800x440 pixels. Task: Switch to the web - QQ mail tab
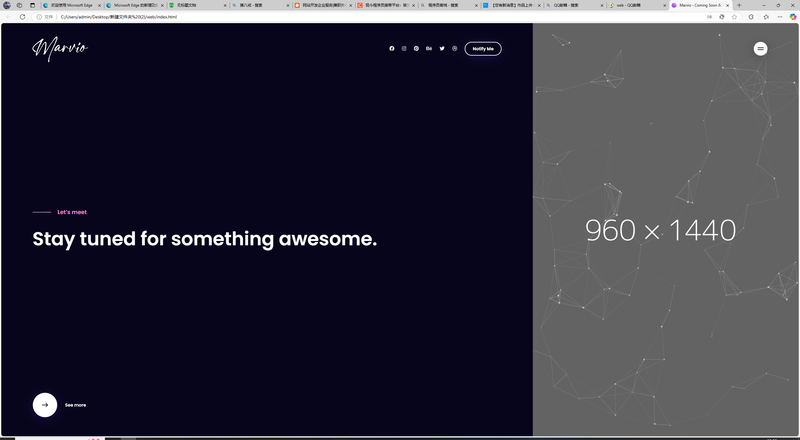point(638,5)
